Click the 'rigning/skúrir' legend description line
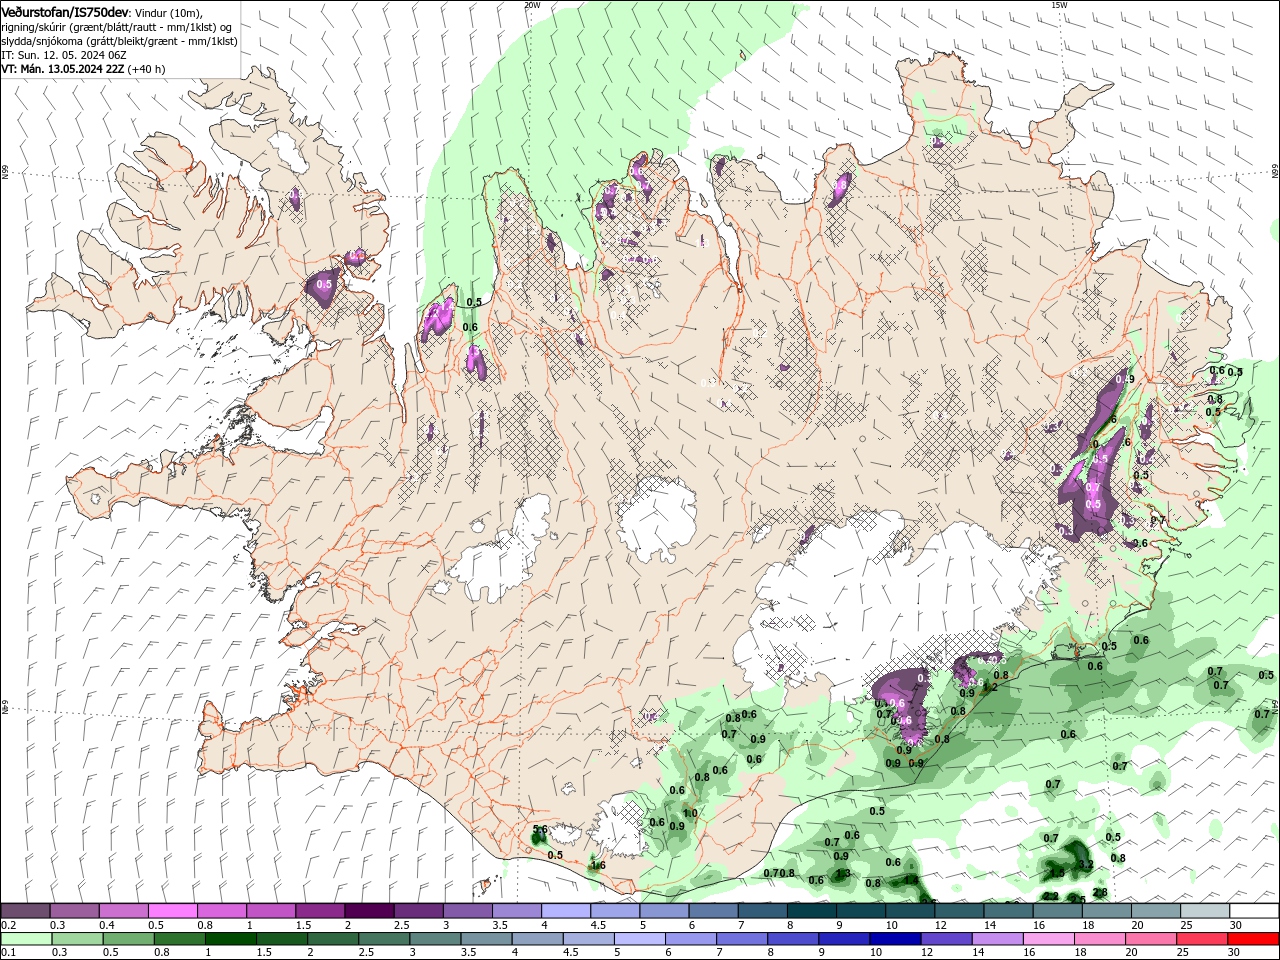This screenshot has height=960, width=1280. (116, 26)
